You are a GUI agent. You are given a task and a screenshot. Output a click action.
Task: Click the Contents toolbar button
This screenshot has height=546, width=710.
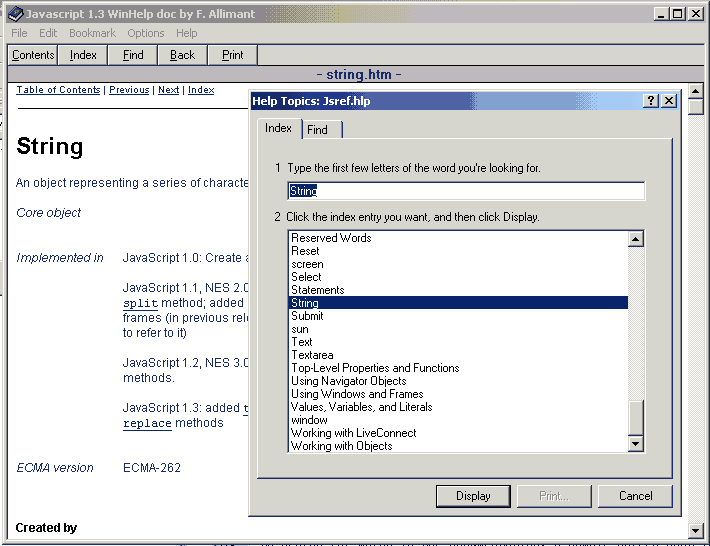(33, 55)
